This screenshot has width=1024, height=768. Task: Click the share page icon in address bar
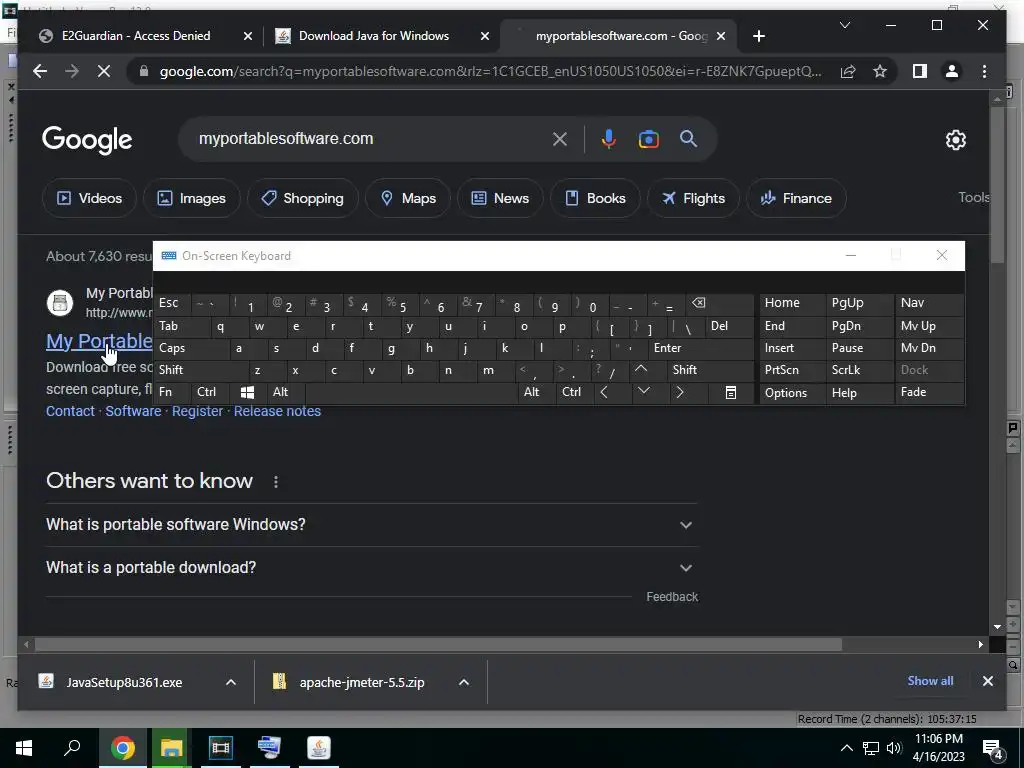(848, 71)
